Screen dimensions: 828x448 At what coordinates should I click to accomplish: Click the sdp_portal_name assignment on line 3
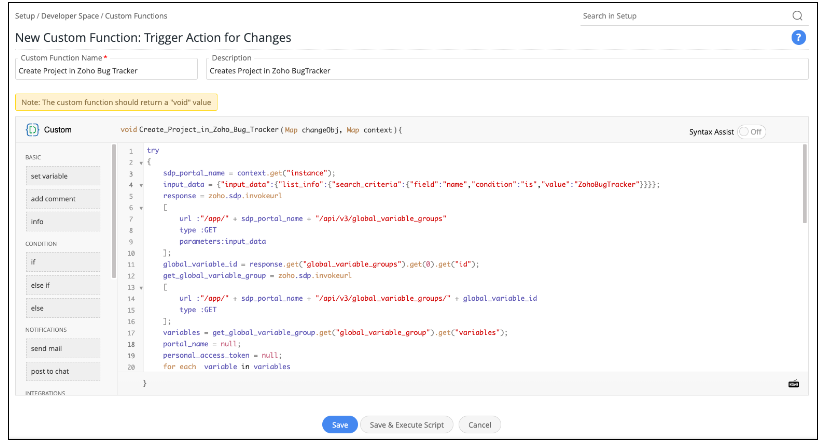point(249,173)
